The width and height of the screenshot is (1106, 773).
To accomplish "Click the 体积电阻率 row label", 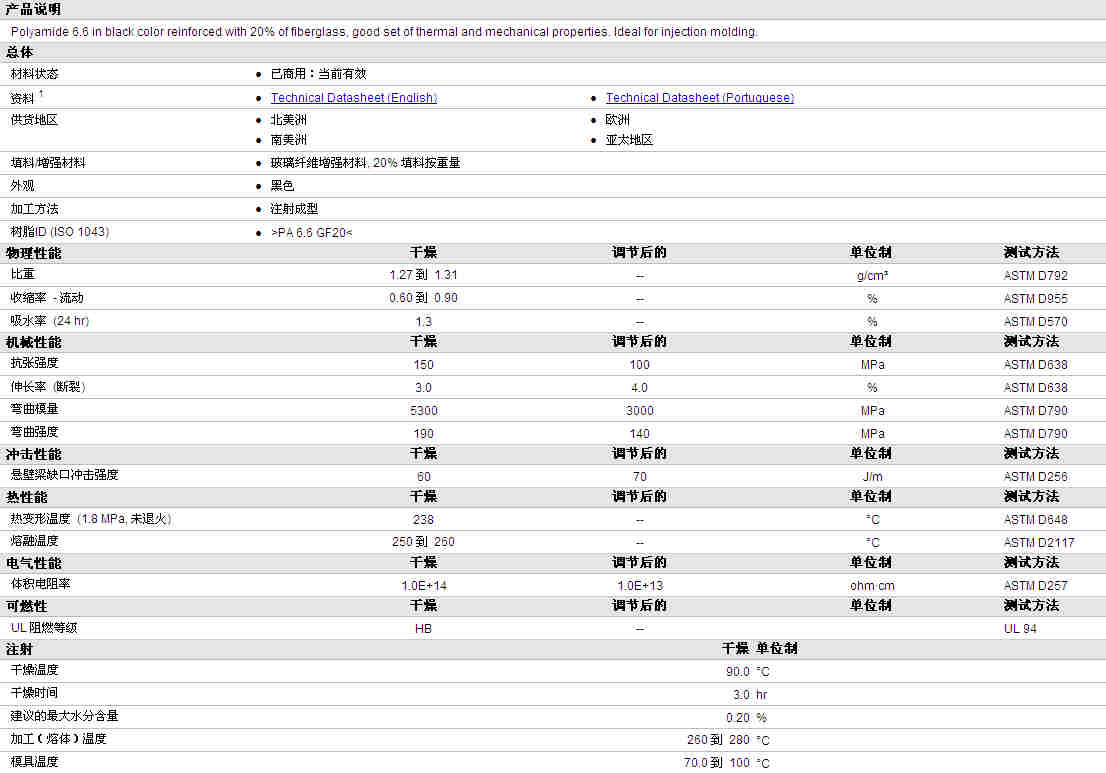I will click(x=40, y=584).
